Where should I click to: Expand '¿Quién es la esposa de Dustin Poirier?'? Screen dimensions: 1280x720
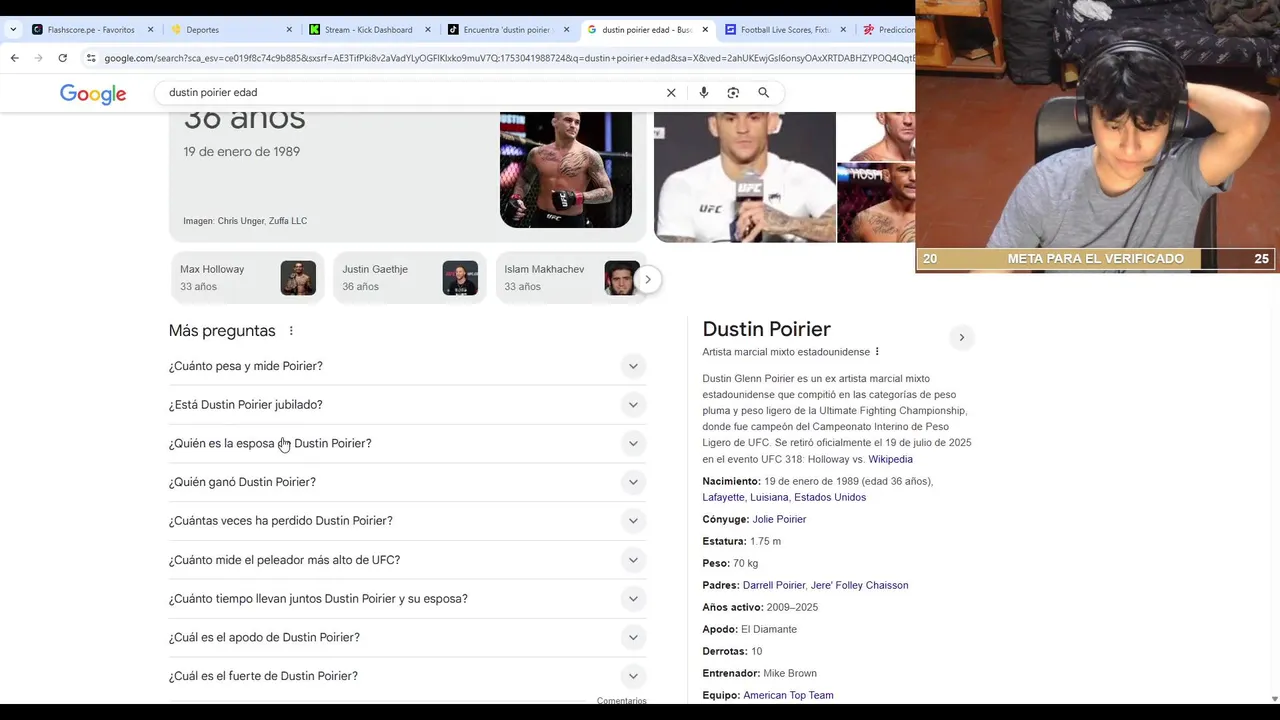tap(407, 444)
